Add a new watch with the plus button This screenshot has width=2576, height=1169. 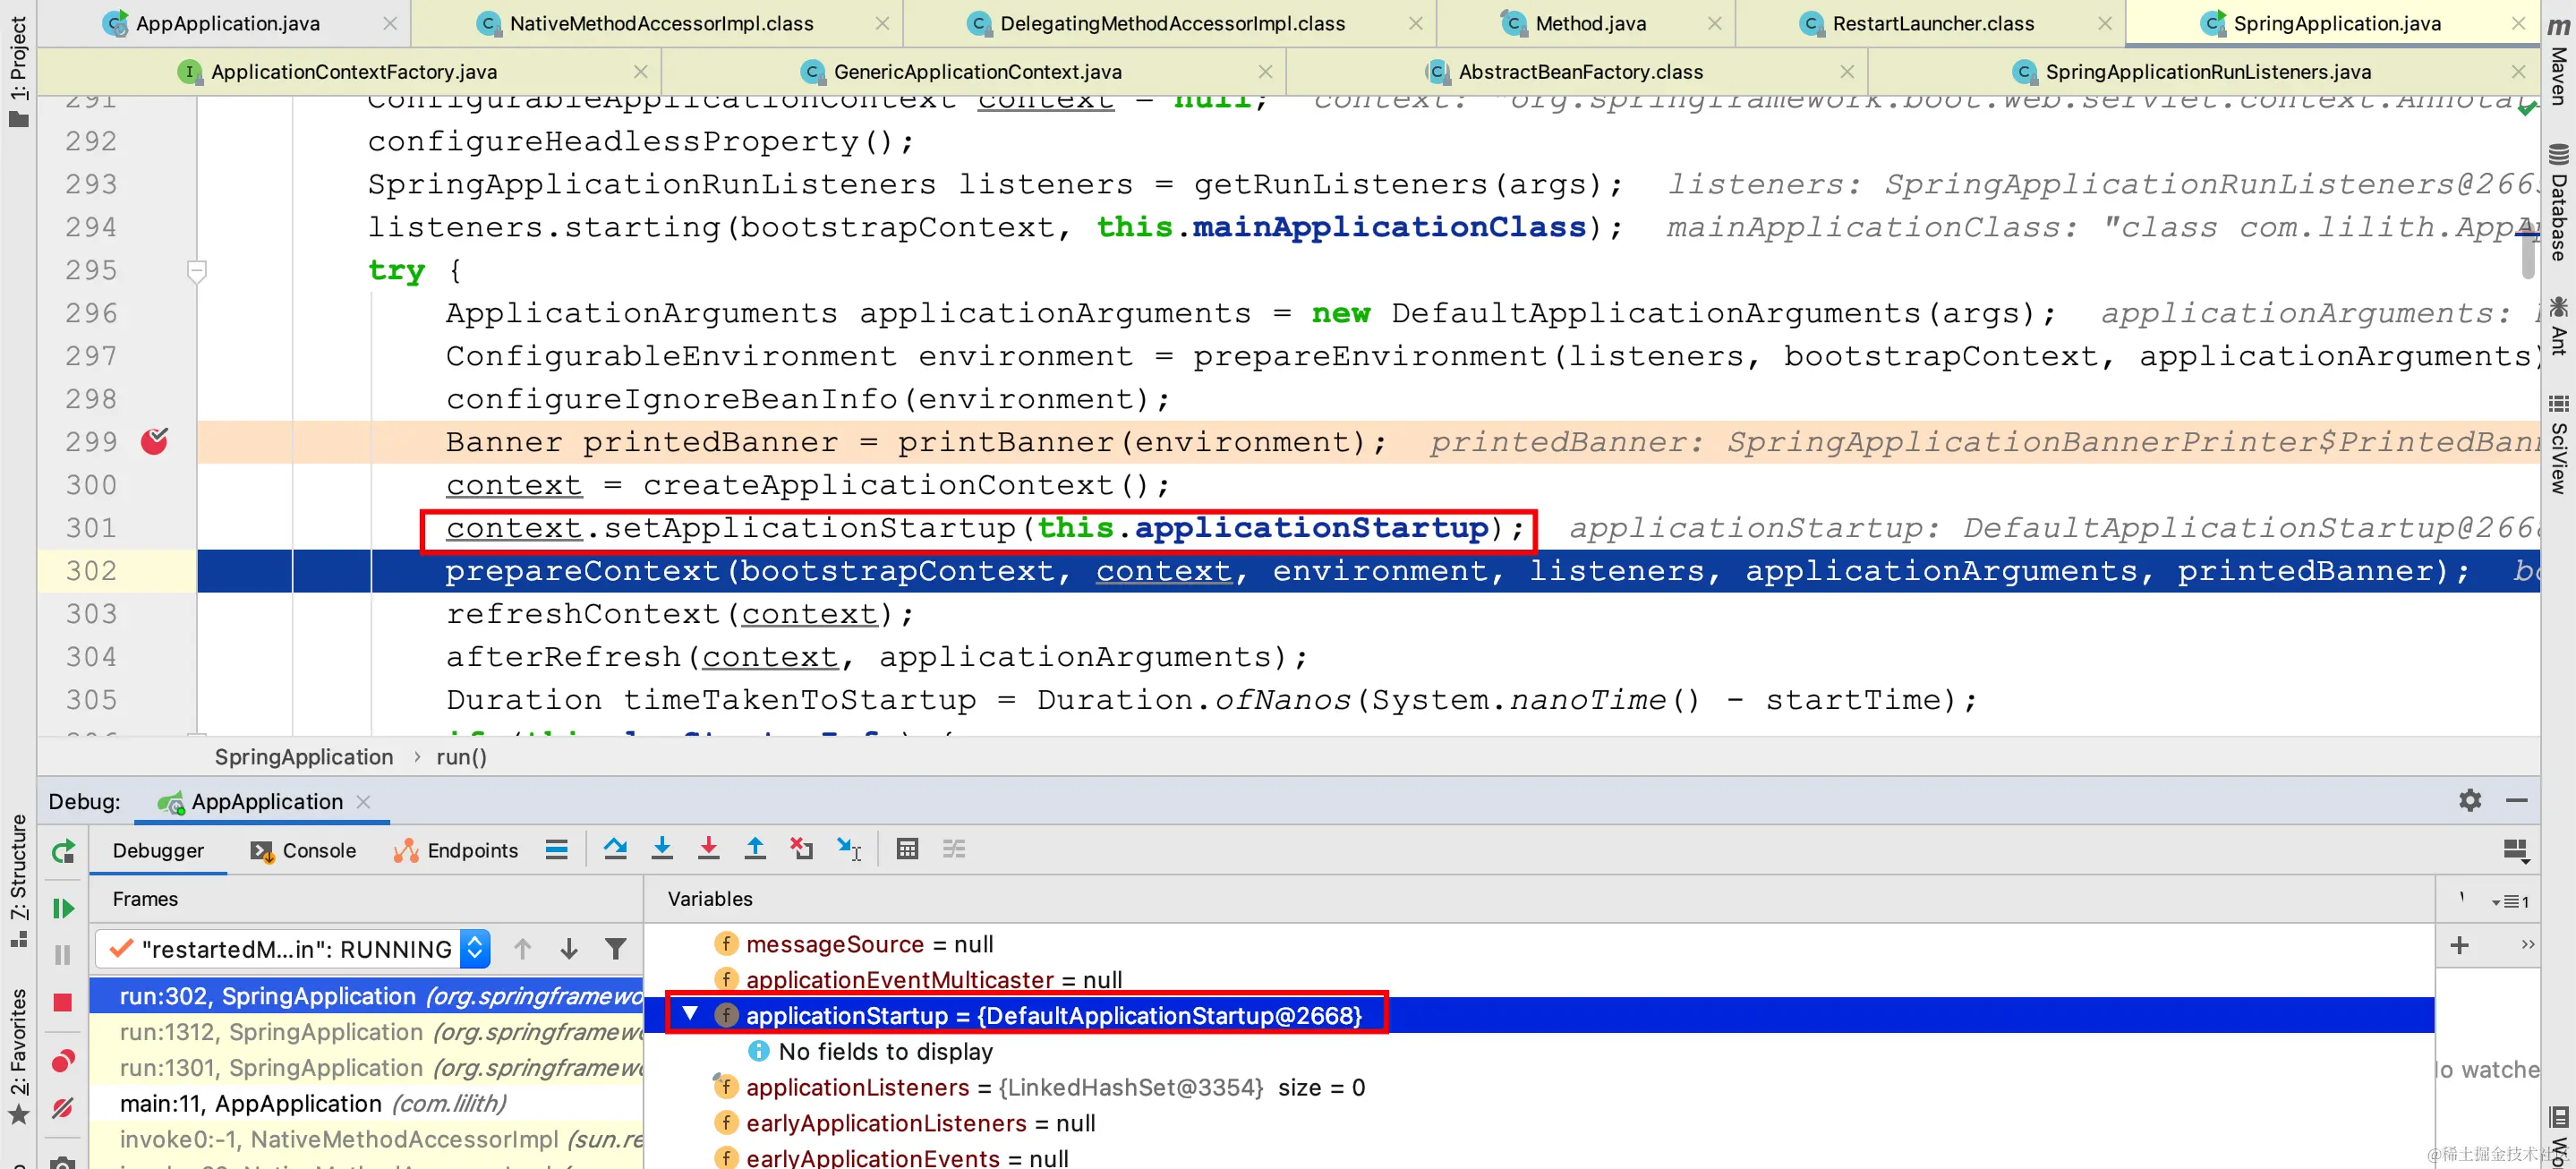pos(2459,945)
